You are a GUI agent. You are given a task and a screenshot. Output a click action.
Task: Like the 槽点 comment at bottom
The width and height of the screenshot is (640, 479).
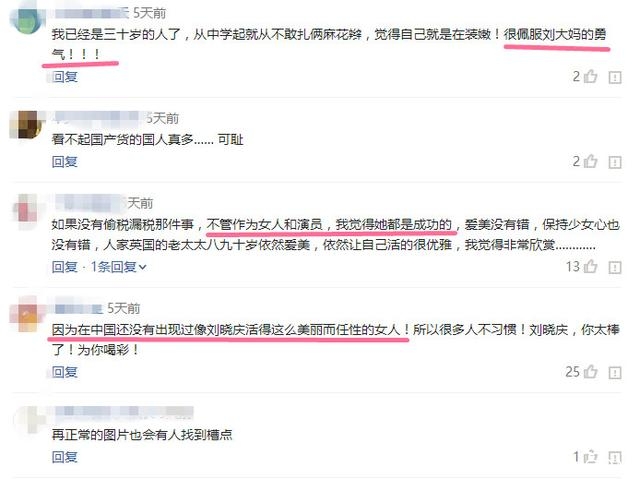590,457
